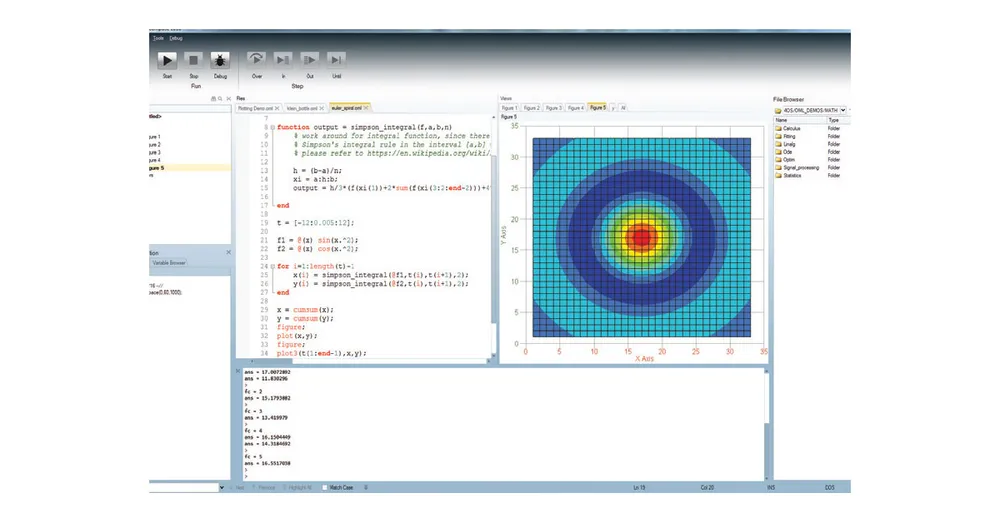Image resolution: width=1000 pixels, height=523 pixels.
Task: Click Previous in the find bar
Action: click(264, 487)
